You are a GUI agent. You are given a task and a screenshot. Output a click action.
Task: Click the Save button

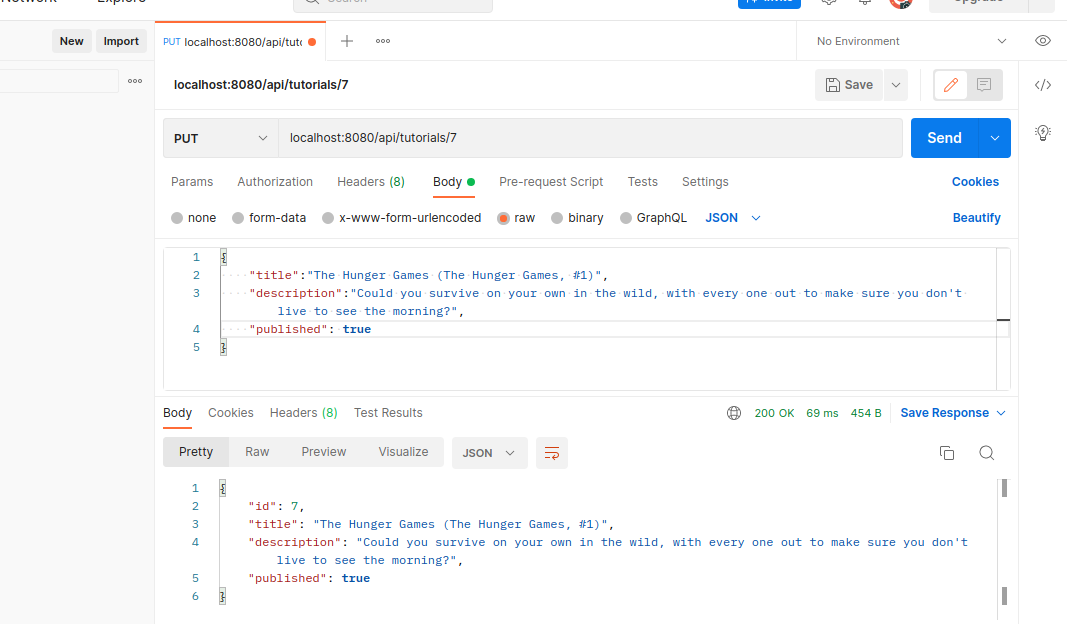[x=849, y=85]
